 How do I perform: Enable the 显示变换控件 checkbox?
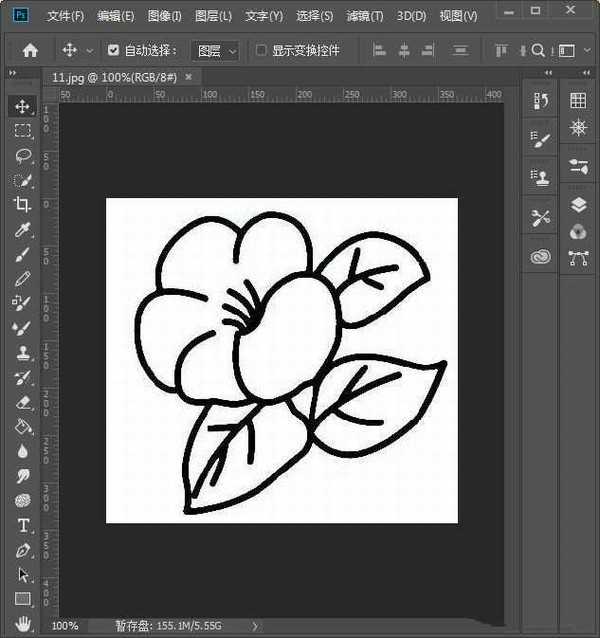coord(261,50)
